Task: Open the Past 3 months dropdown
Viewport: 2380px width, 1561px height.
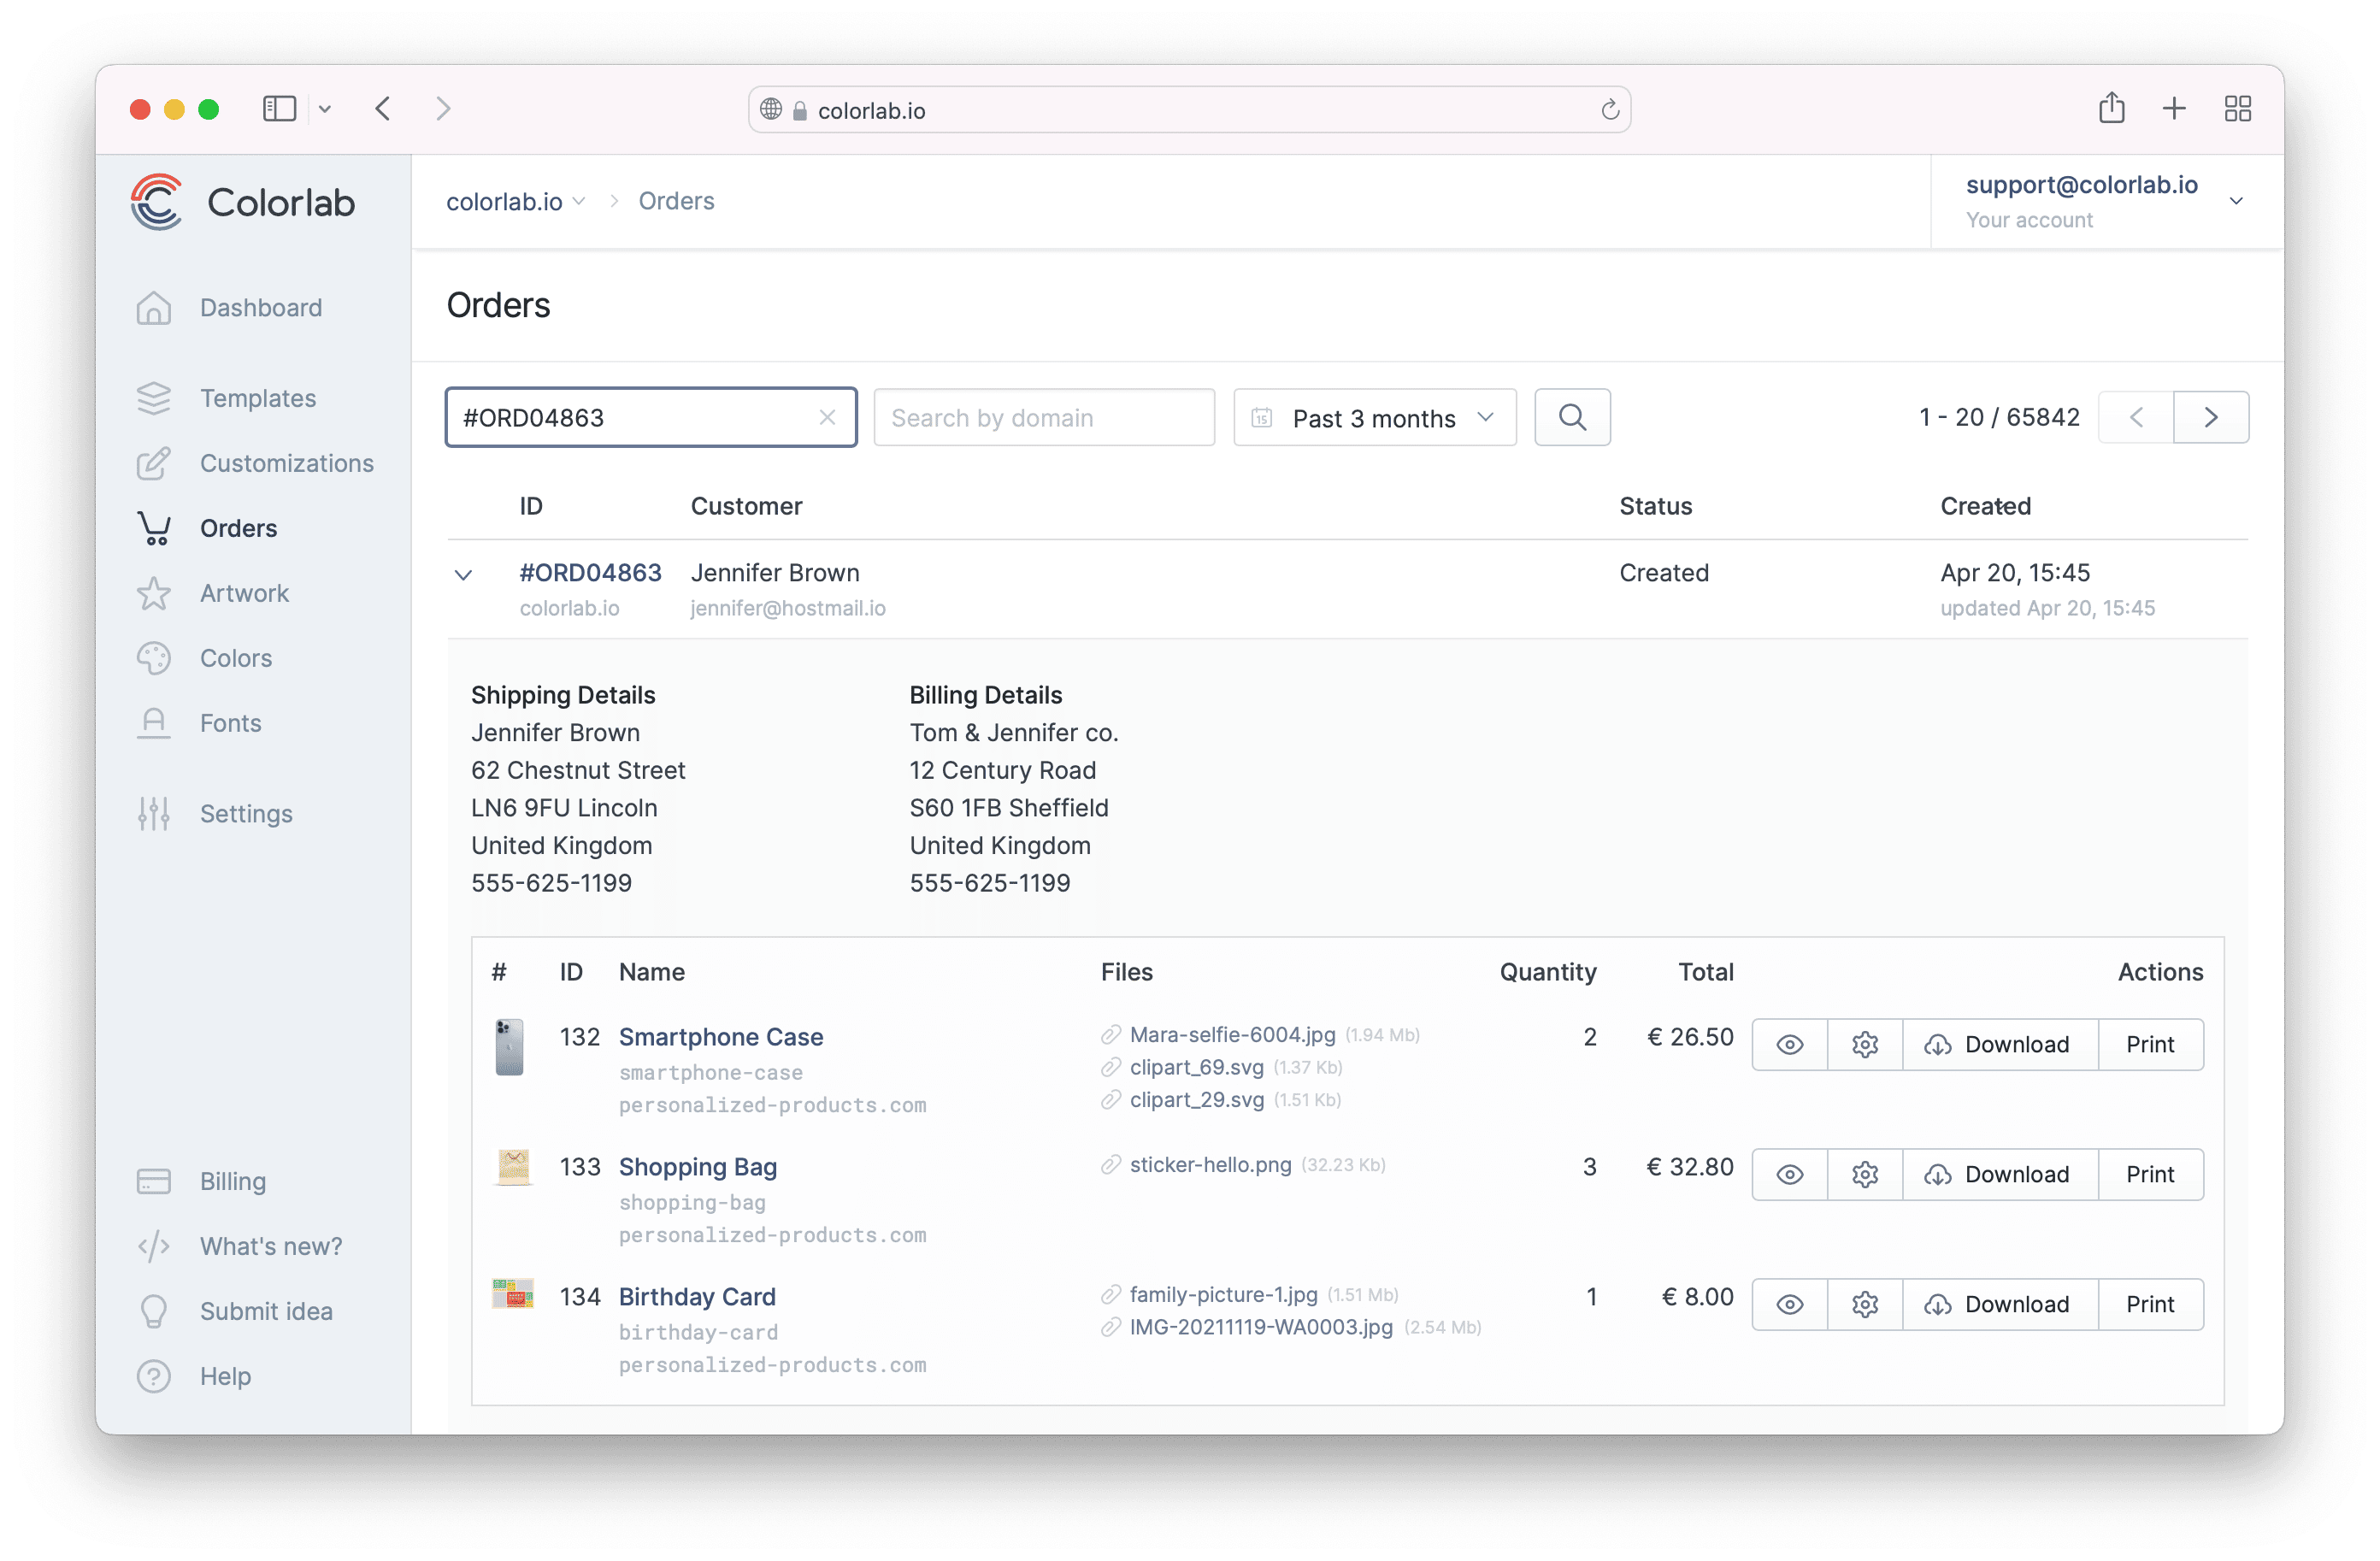Action: coord(1374,418)
